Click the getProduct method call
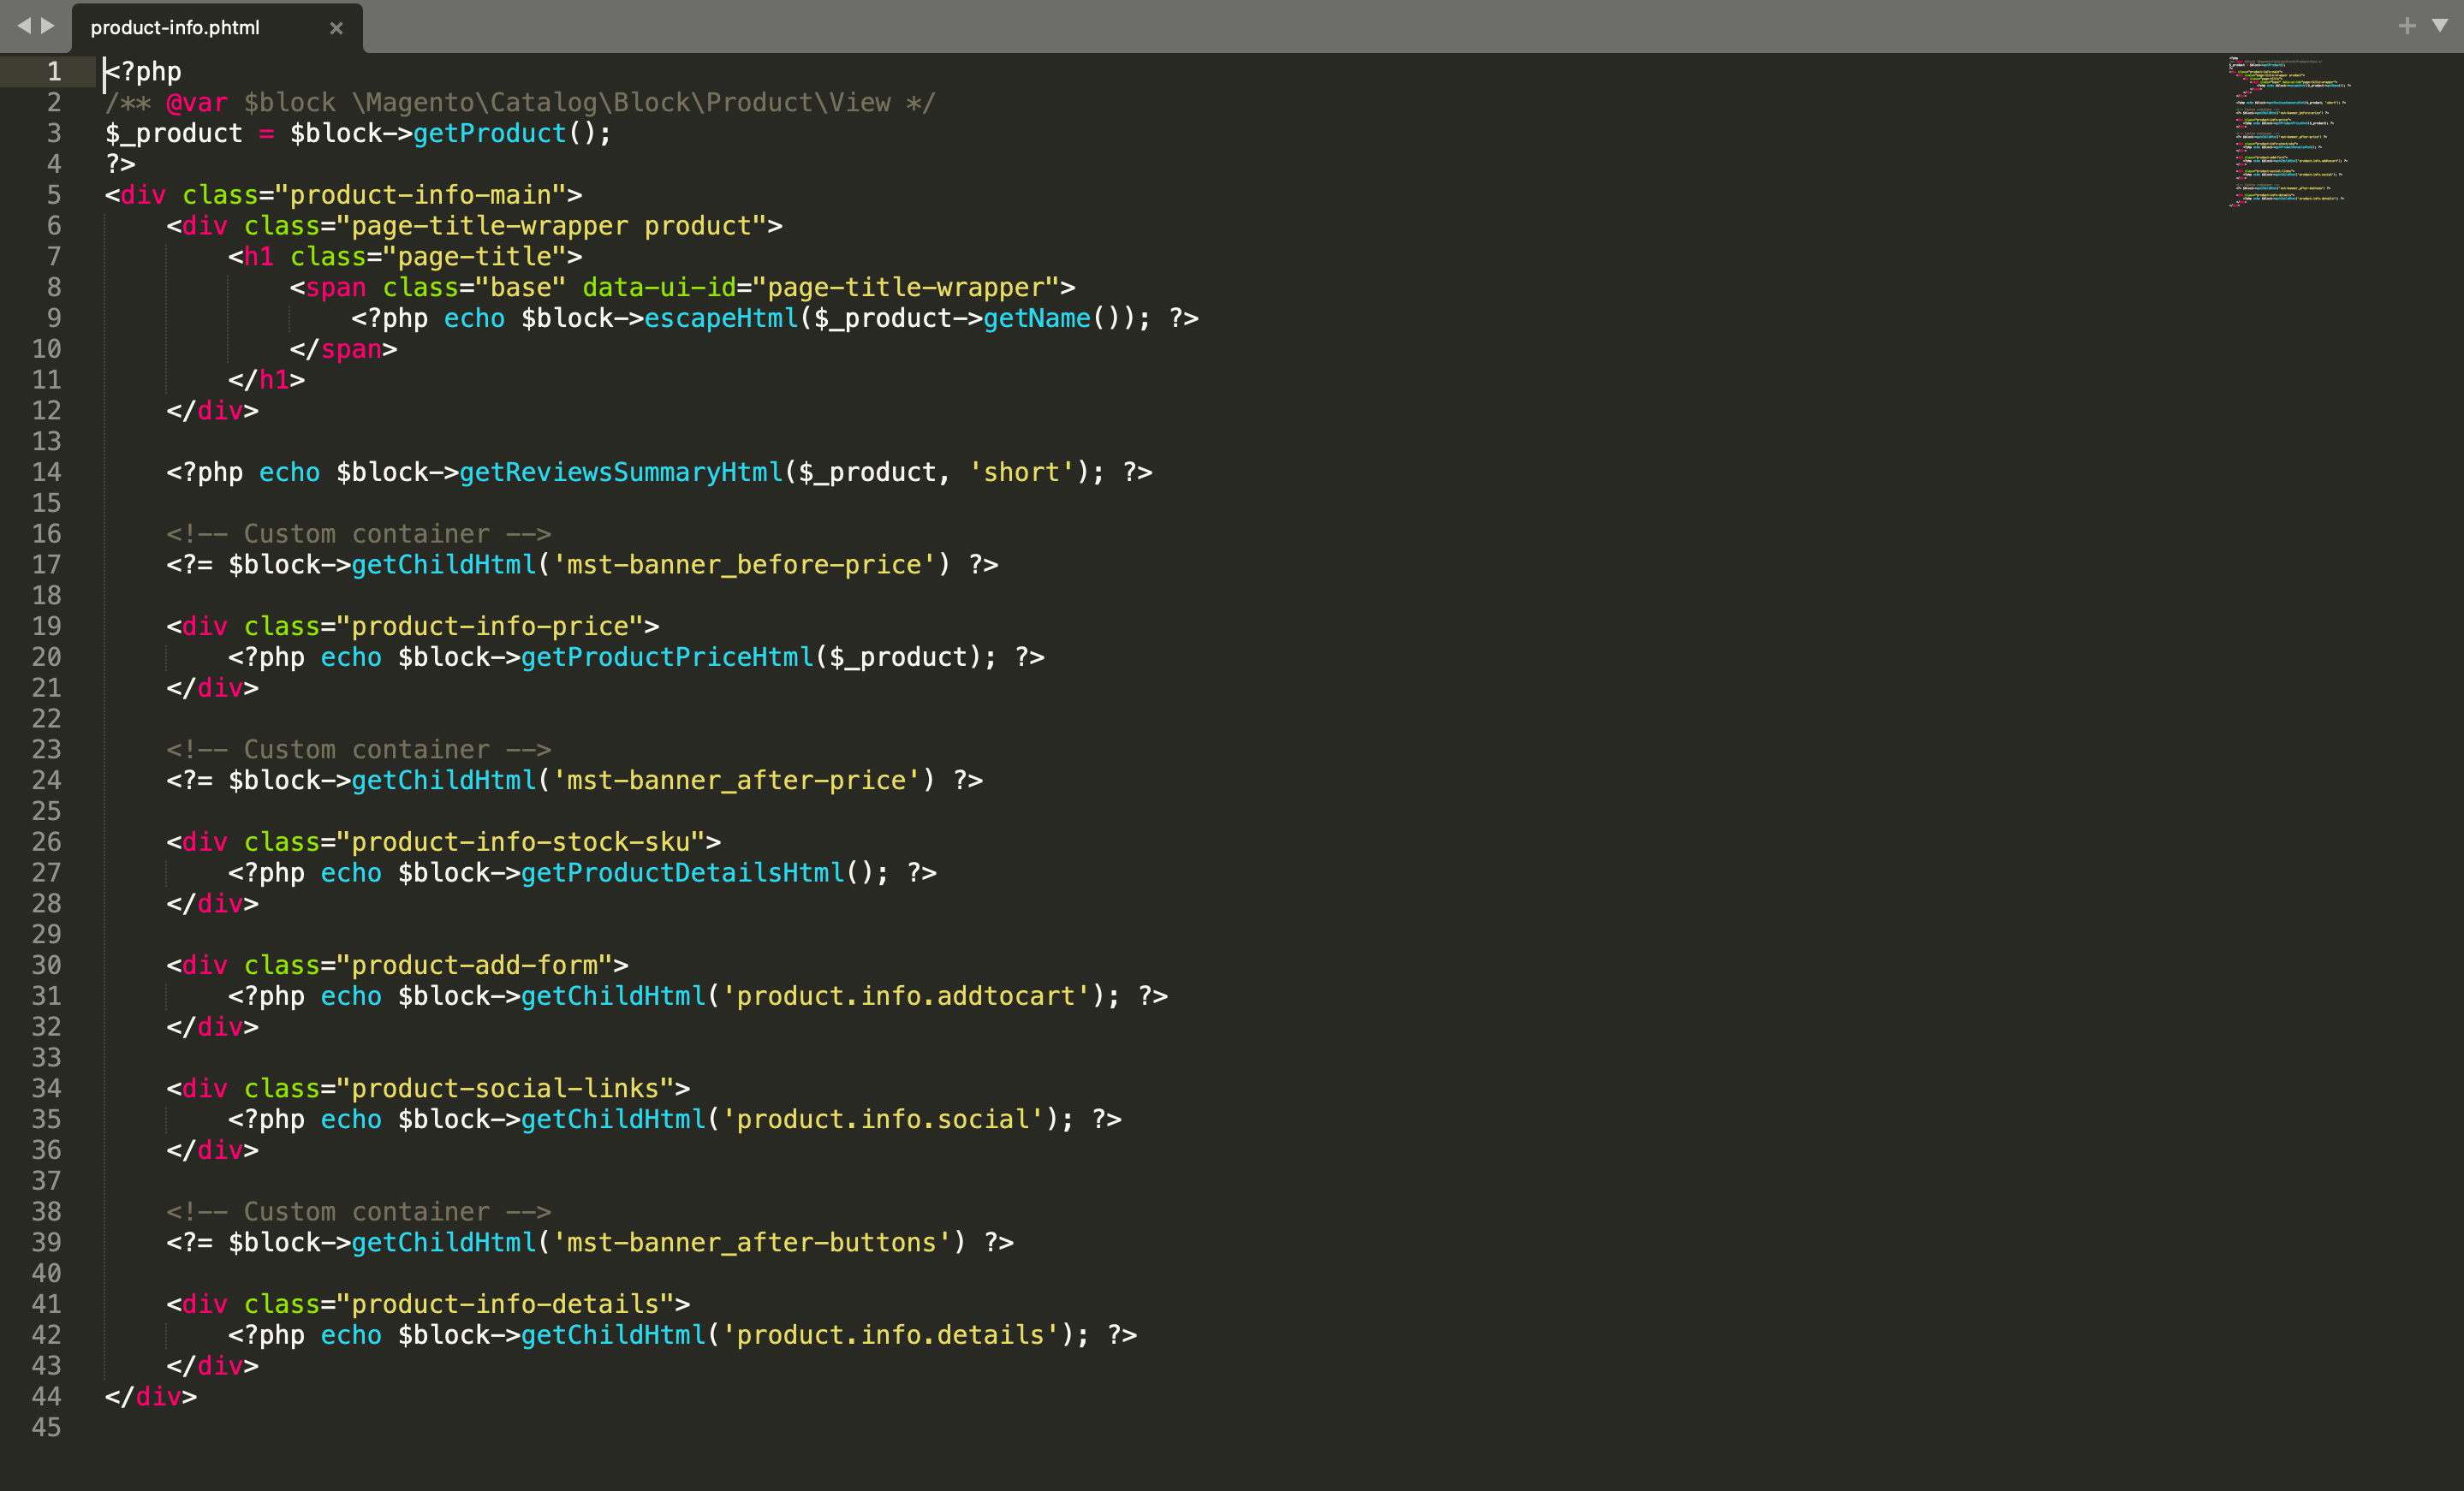The height and width of the screenshot is (1491, 2464). click(489, 133)
